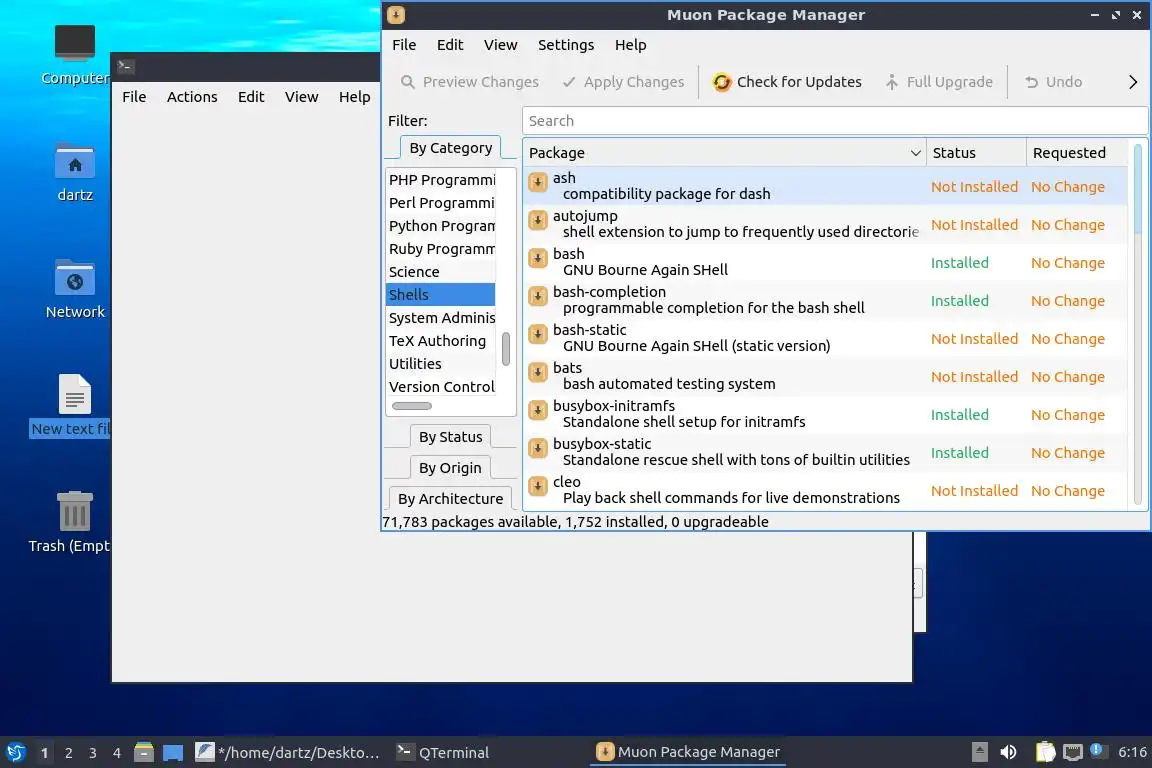
Task: Select the System Administration category
Action: coord(440,317)
